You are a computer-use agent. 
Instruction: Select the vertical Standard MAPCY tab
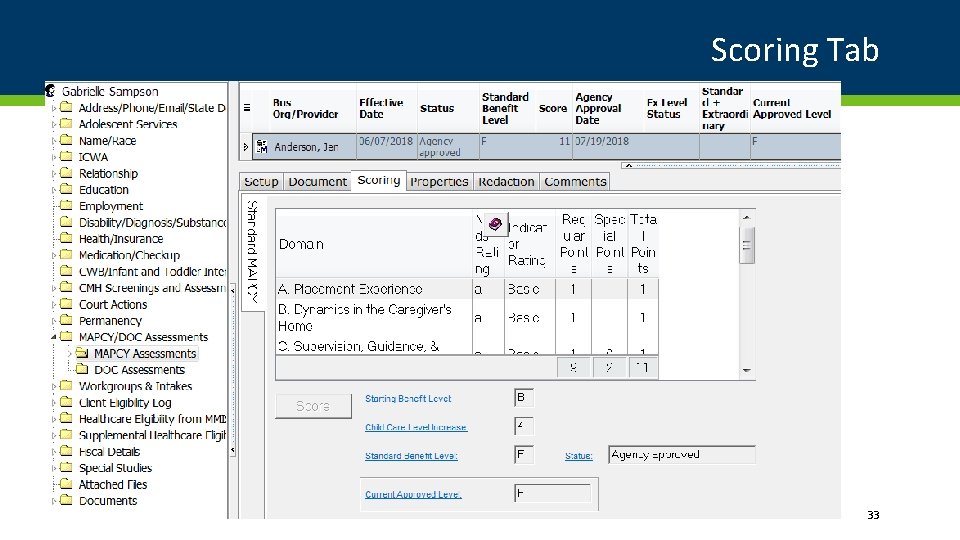click(252, 252)
